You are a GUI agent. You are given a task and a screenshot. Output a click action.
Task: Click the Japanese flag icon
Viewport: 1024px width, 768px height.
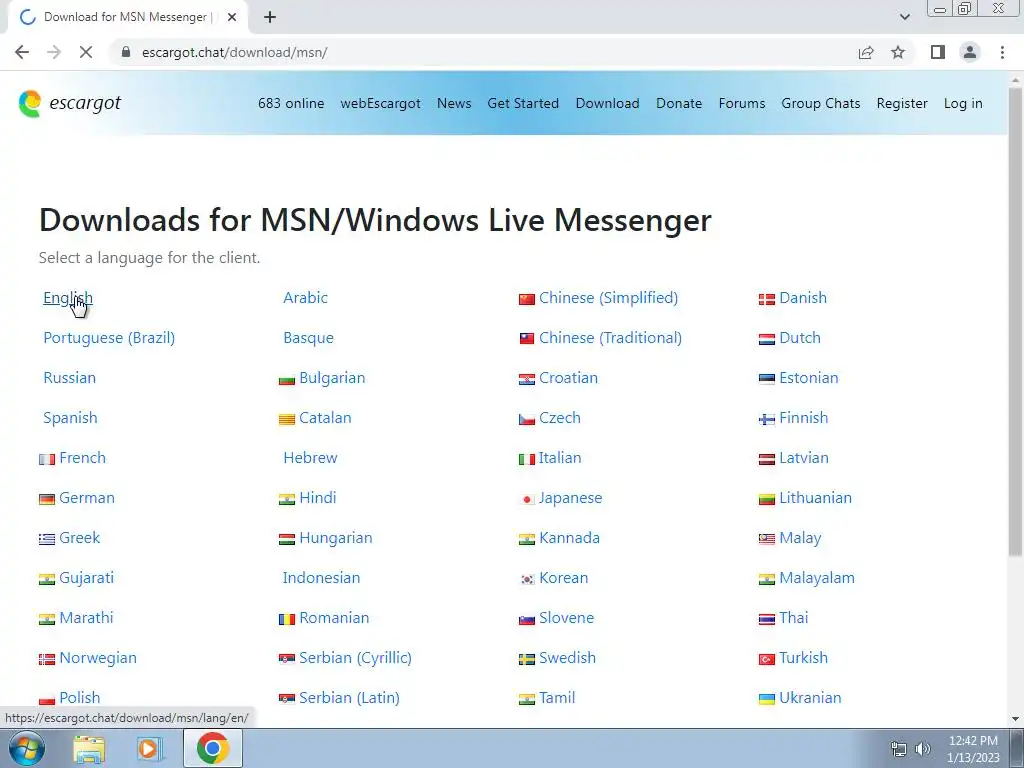pyautogui.click(x=527, y=500)
